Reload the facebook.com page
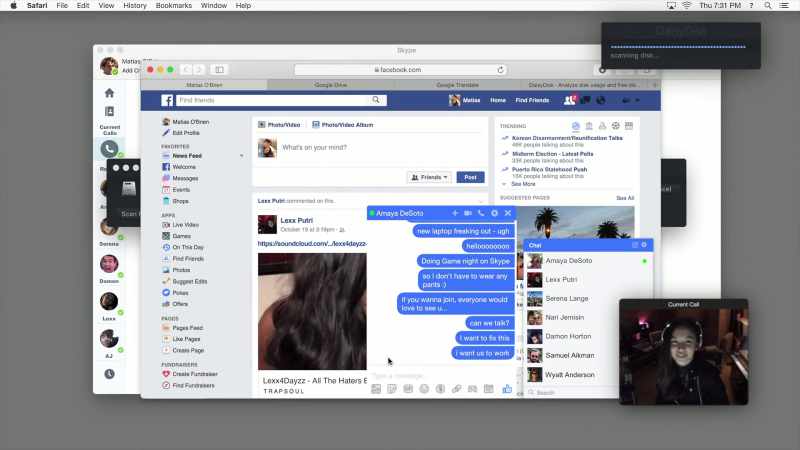800x450 pixels. pyautogui.click(x=501, y=69)
